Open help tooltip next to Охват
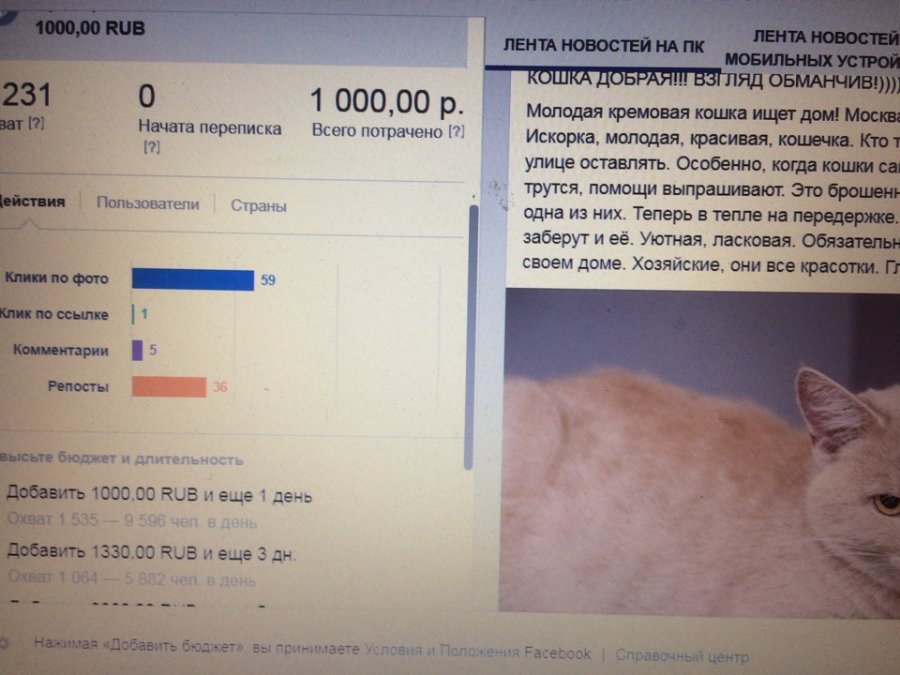 [36, 123]
